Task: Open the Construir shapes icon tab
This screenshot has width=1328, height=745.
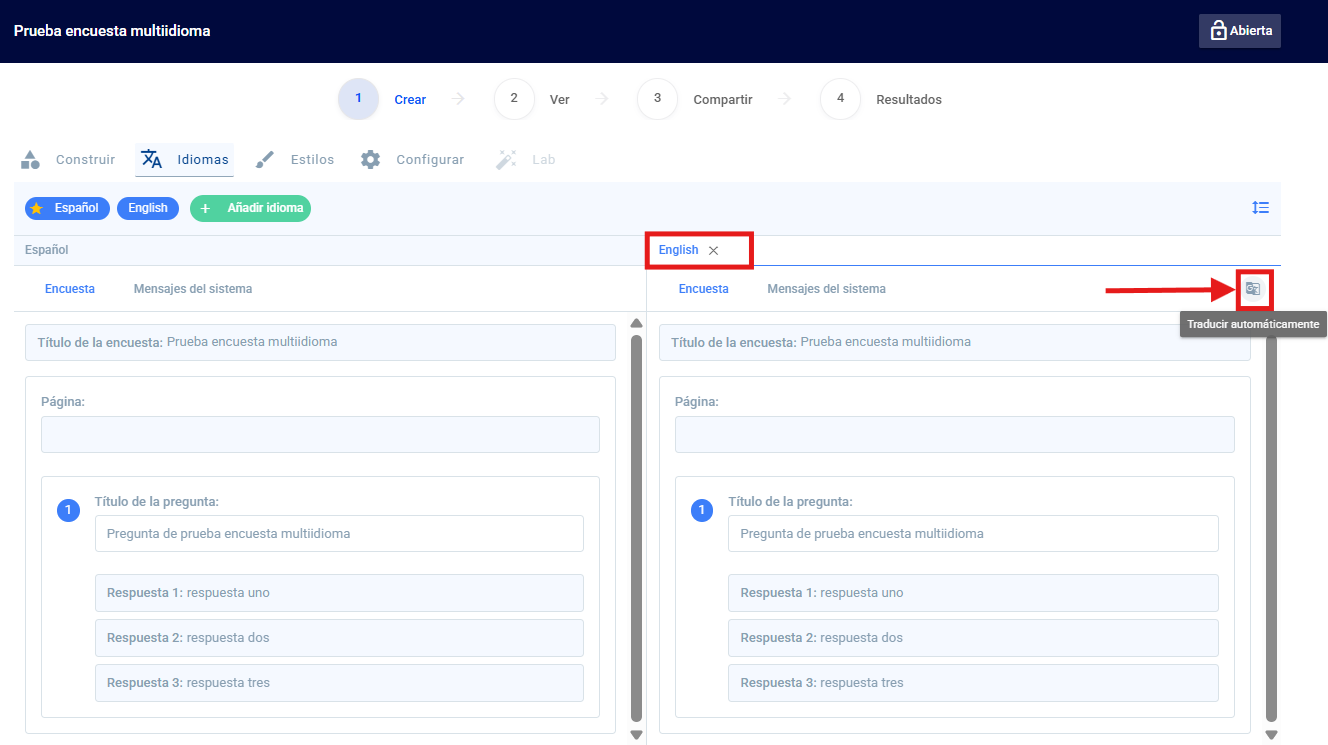Action: tap(30, 159)
